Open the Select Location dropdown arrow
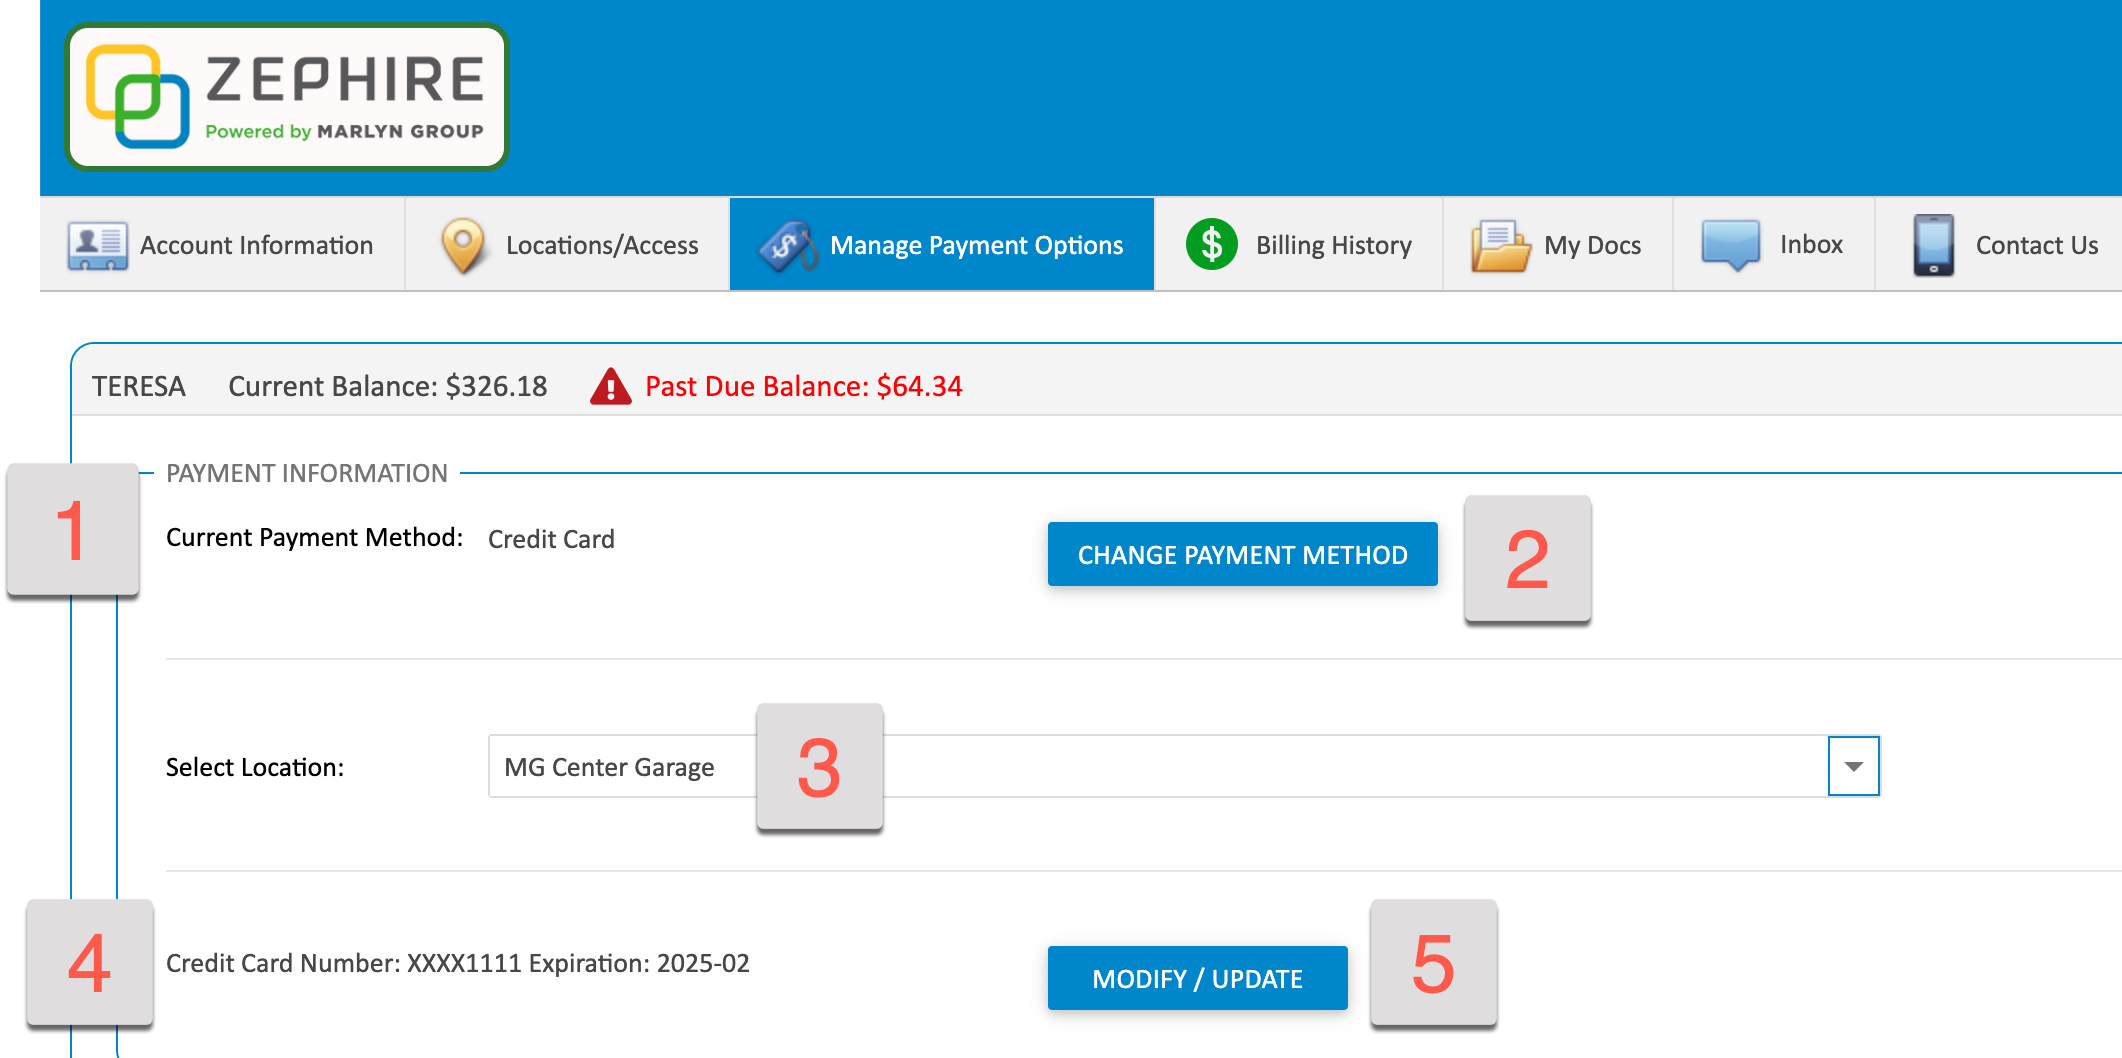Viewport: 2122px width, 1058px height. click(1855, 766)
